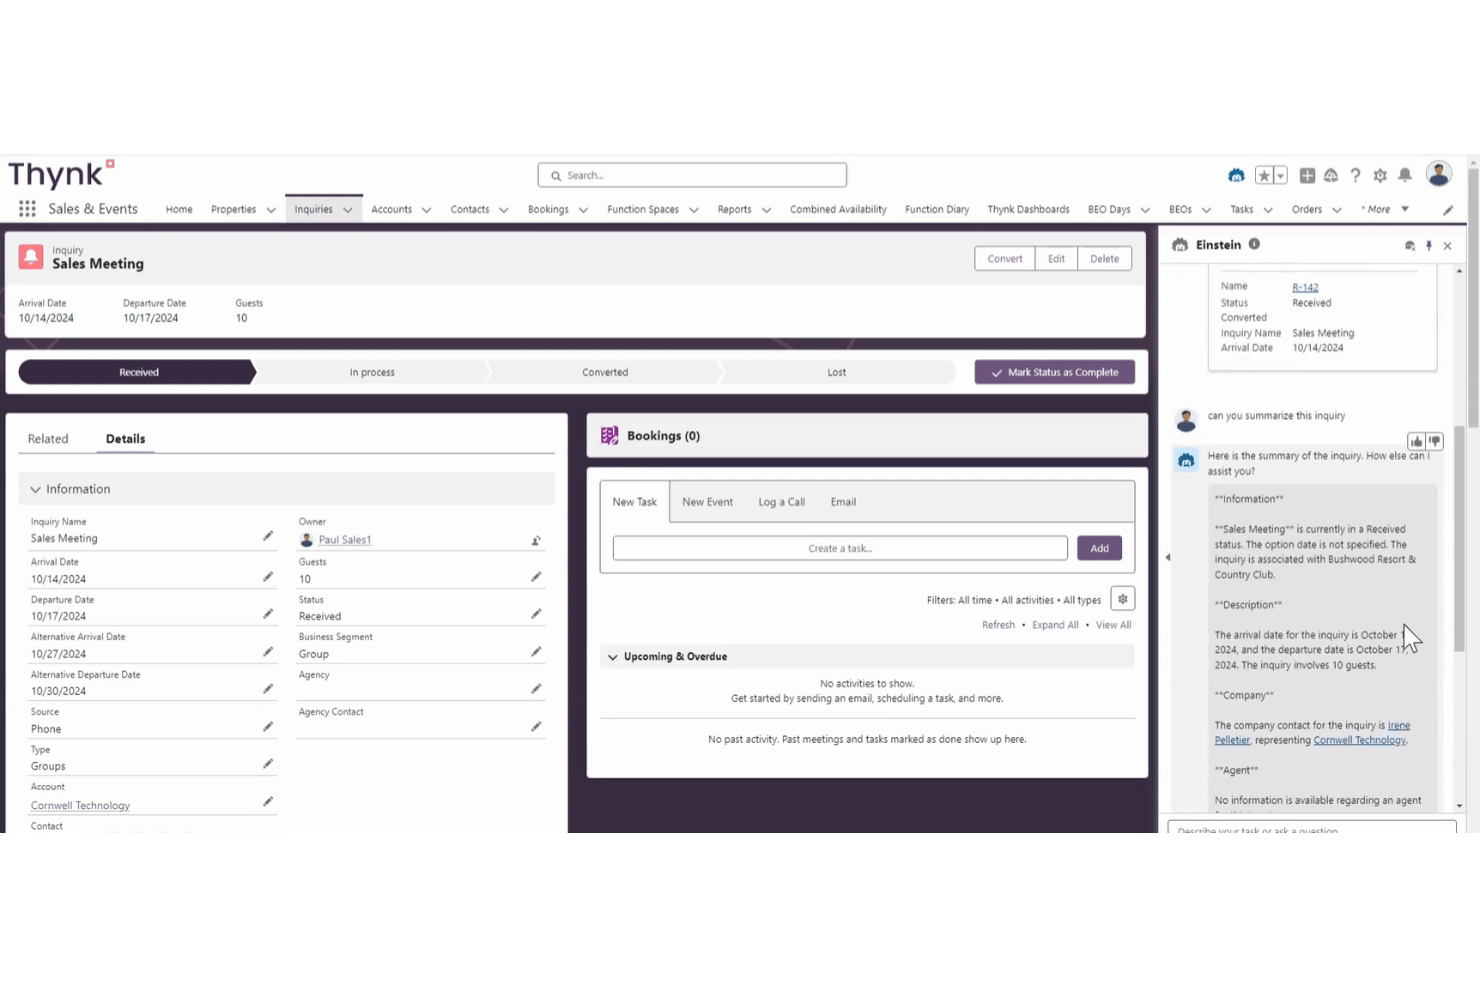
Task: Click the pencil icon to edit navigation bar
Action: pos(1448,210)
